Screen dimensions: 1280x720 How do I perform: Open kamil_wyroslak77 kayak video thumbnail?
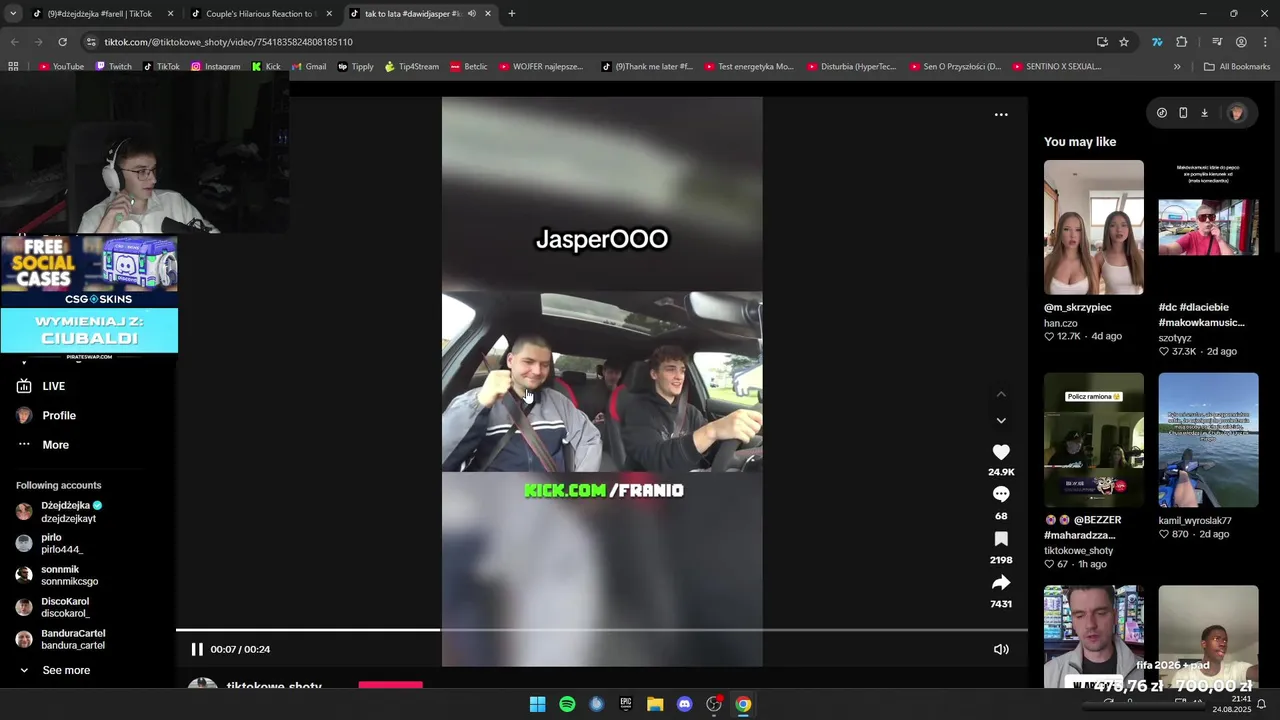(1208, 440)
